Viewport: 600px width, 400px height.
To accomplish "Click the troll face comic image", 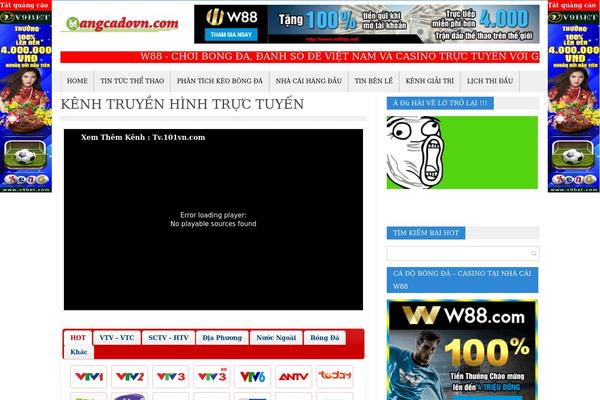I will pyautogui.click(x=462, y=152).
